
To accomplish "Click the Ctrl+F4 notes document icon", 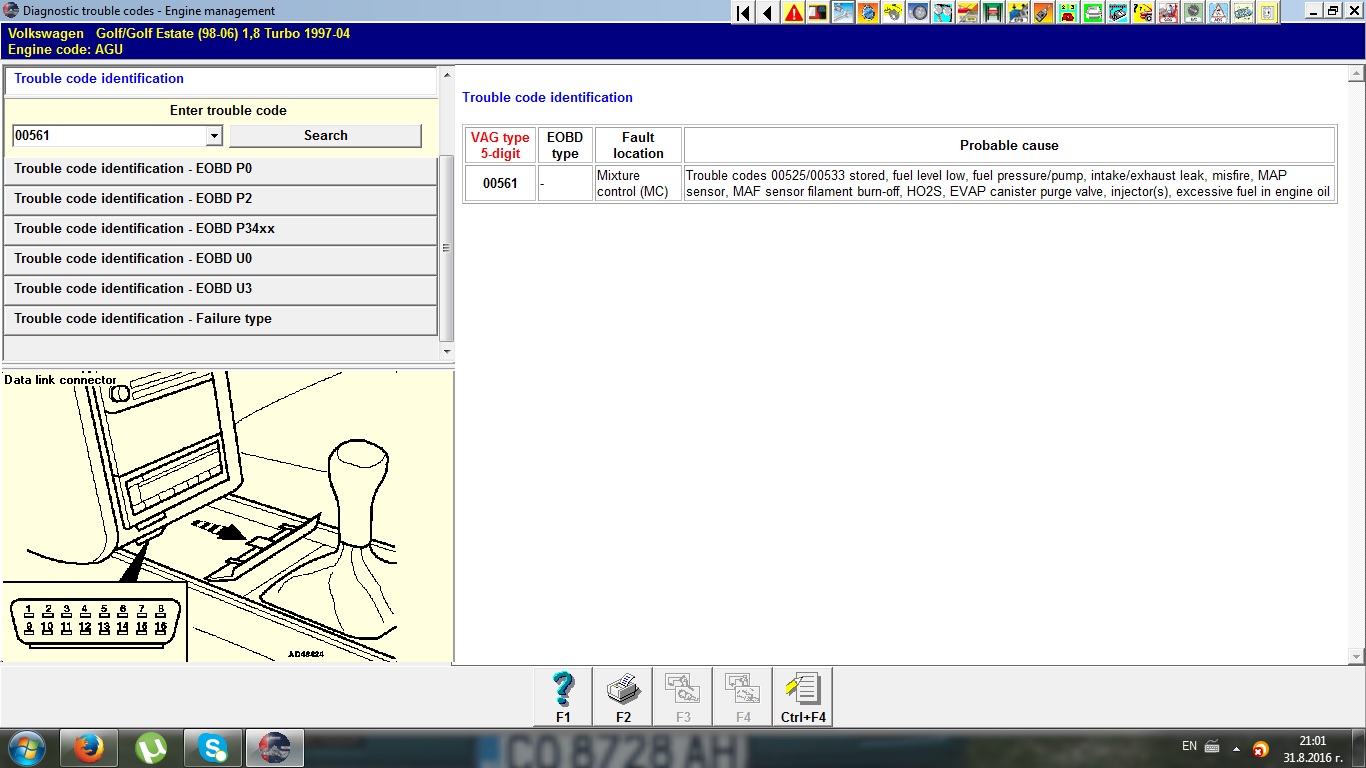I will coord(803,696).
